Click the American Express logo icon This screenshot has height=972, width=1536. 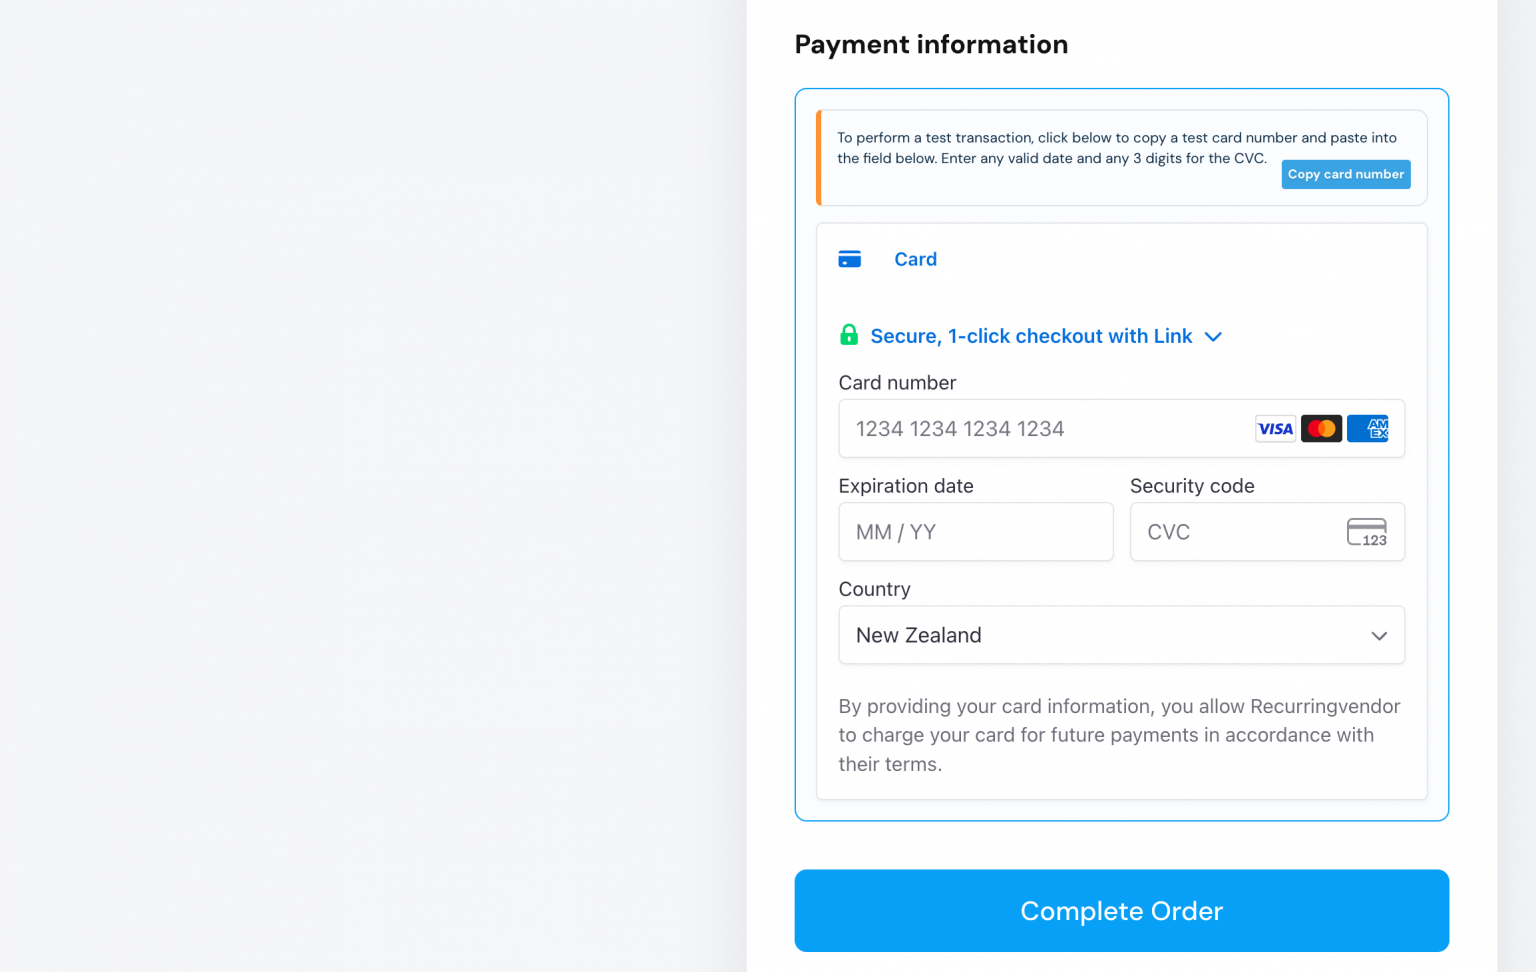(1368, 428)
